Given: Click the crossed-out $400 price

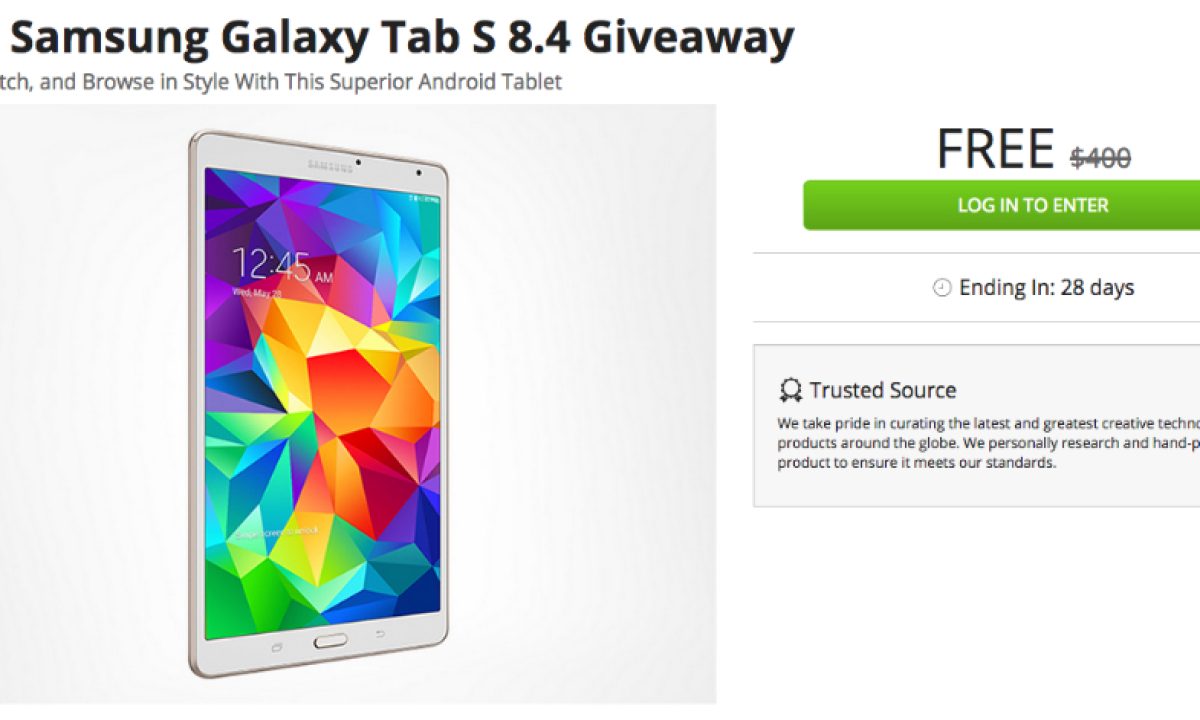Looking at the screenshot, I should click(1100, 157).
